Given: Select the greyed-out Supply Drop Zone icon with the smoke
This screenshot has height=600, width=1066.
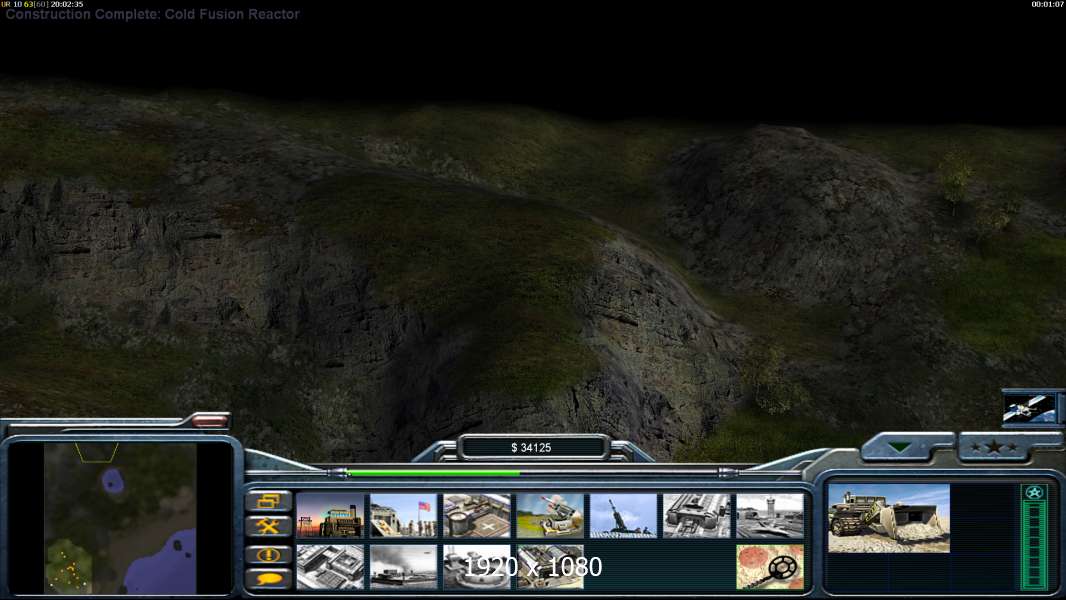Looking at the screenshot, I should [404, 567].
